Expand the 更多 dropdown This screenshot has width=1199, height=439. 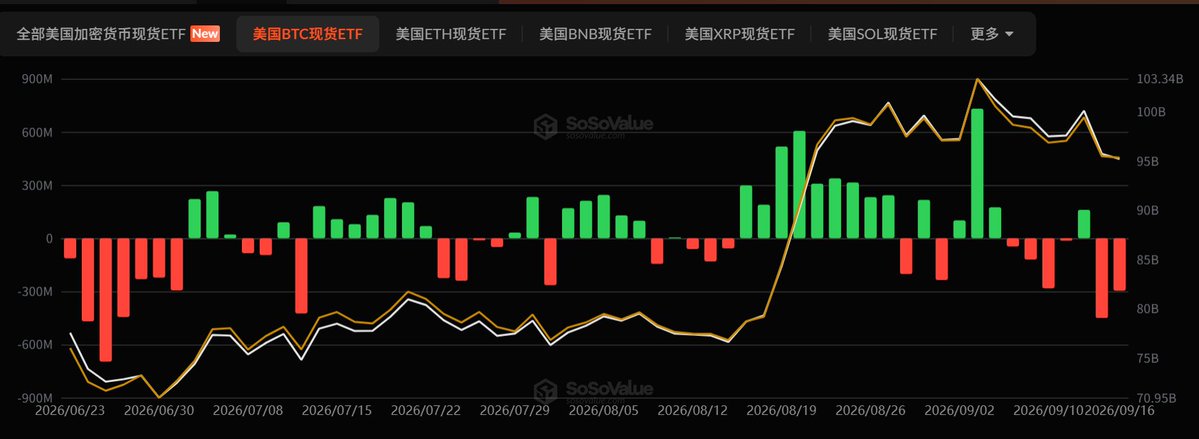992,34
